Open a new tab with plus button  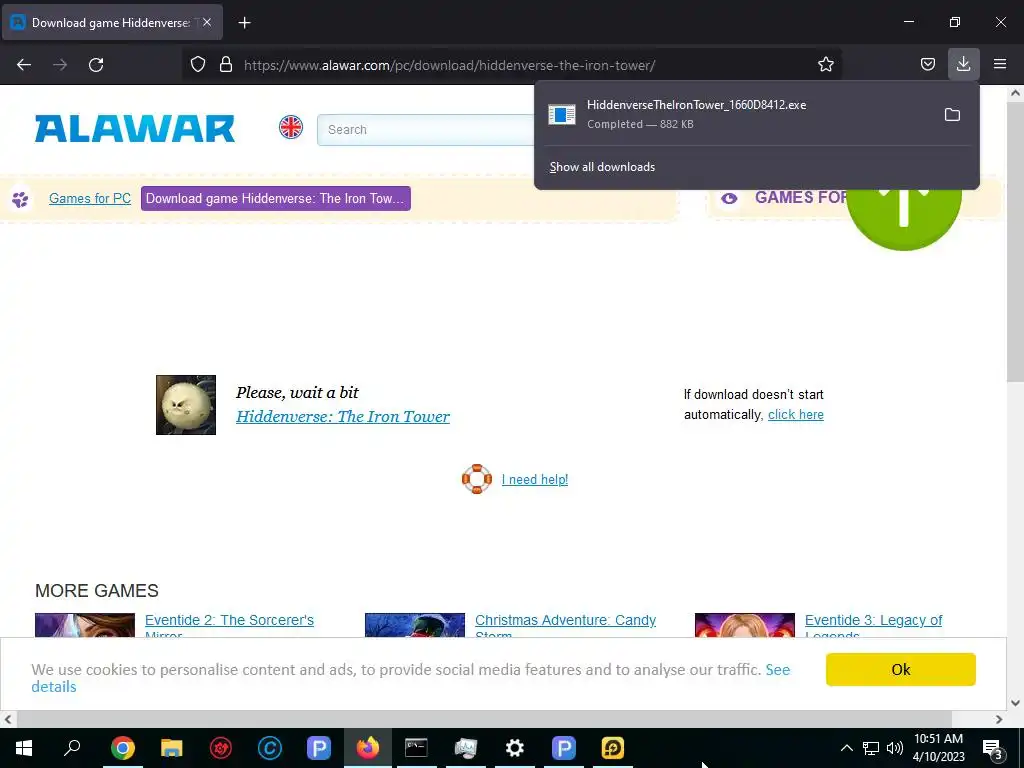pos(244,23)
